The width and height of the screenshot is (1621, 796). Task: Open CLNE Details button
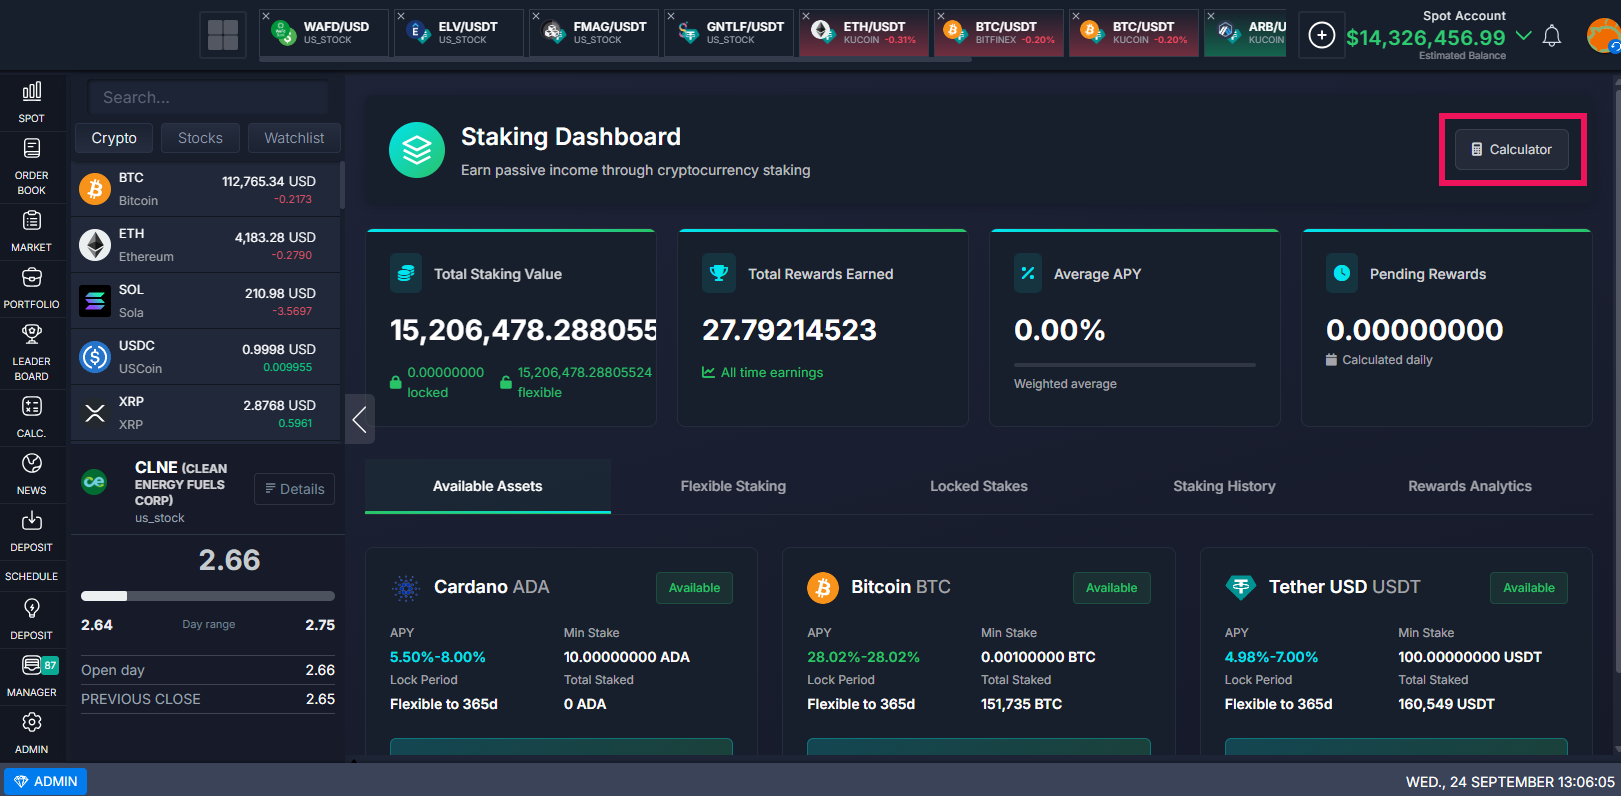pos(294,489)
